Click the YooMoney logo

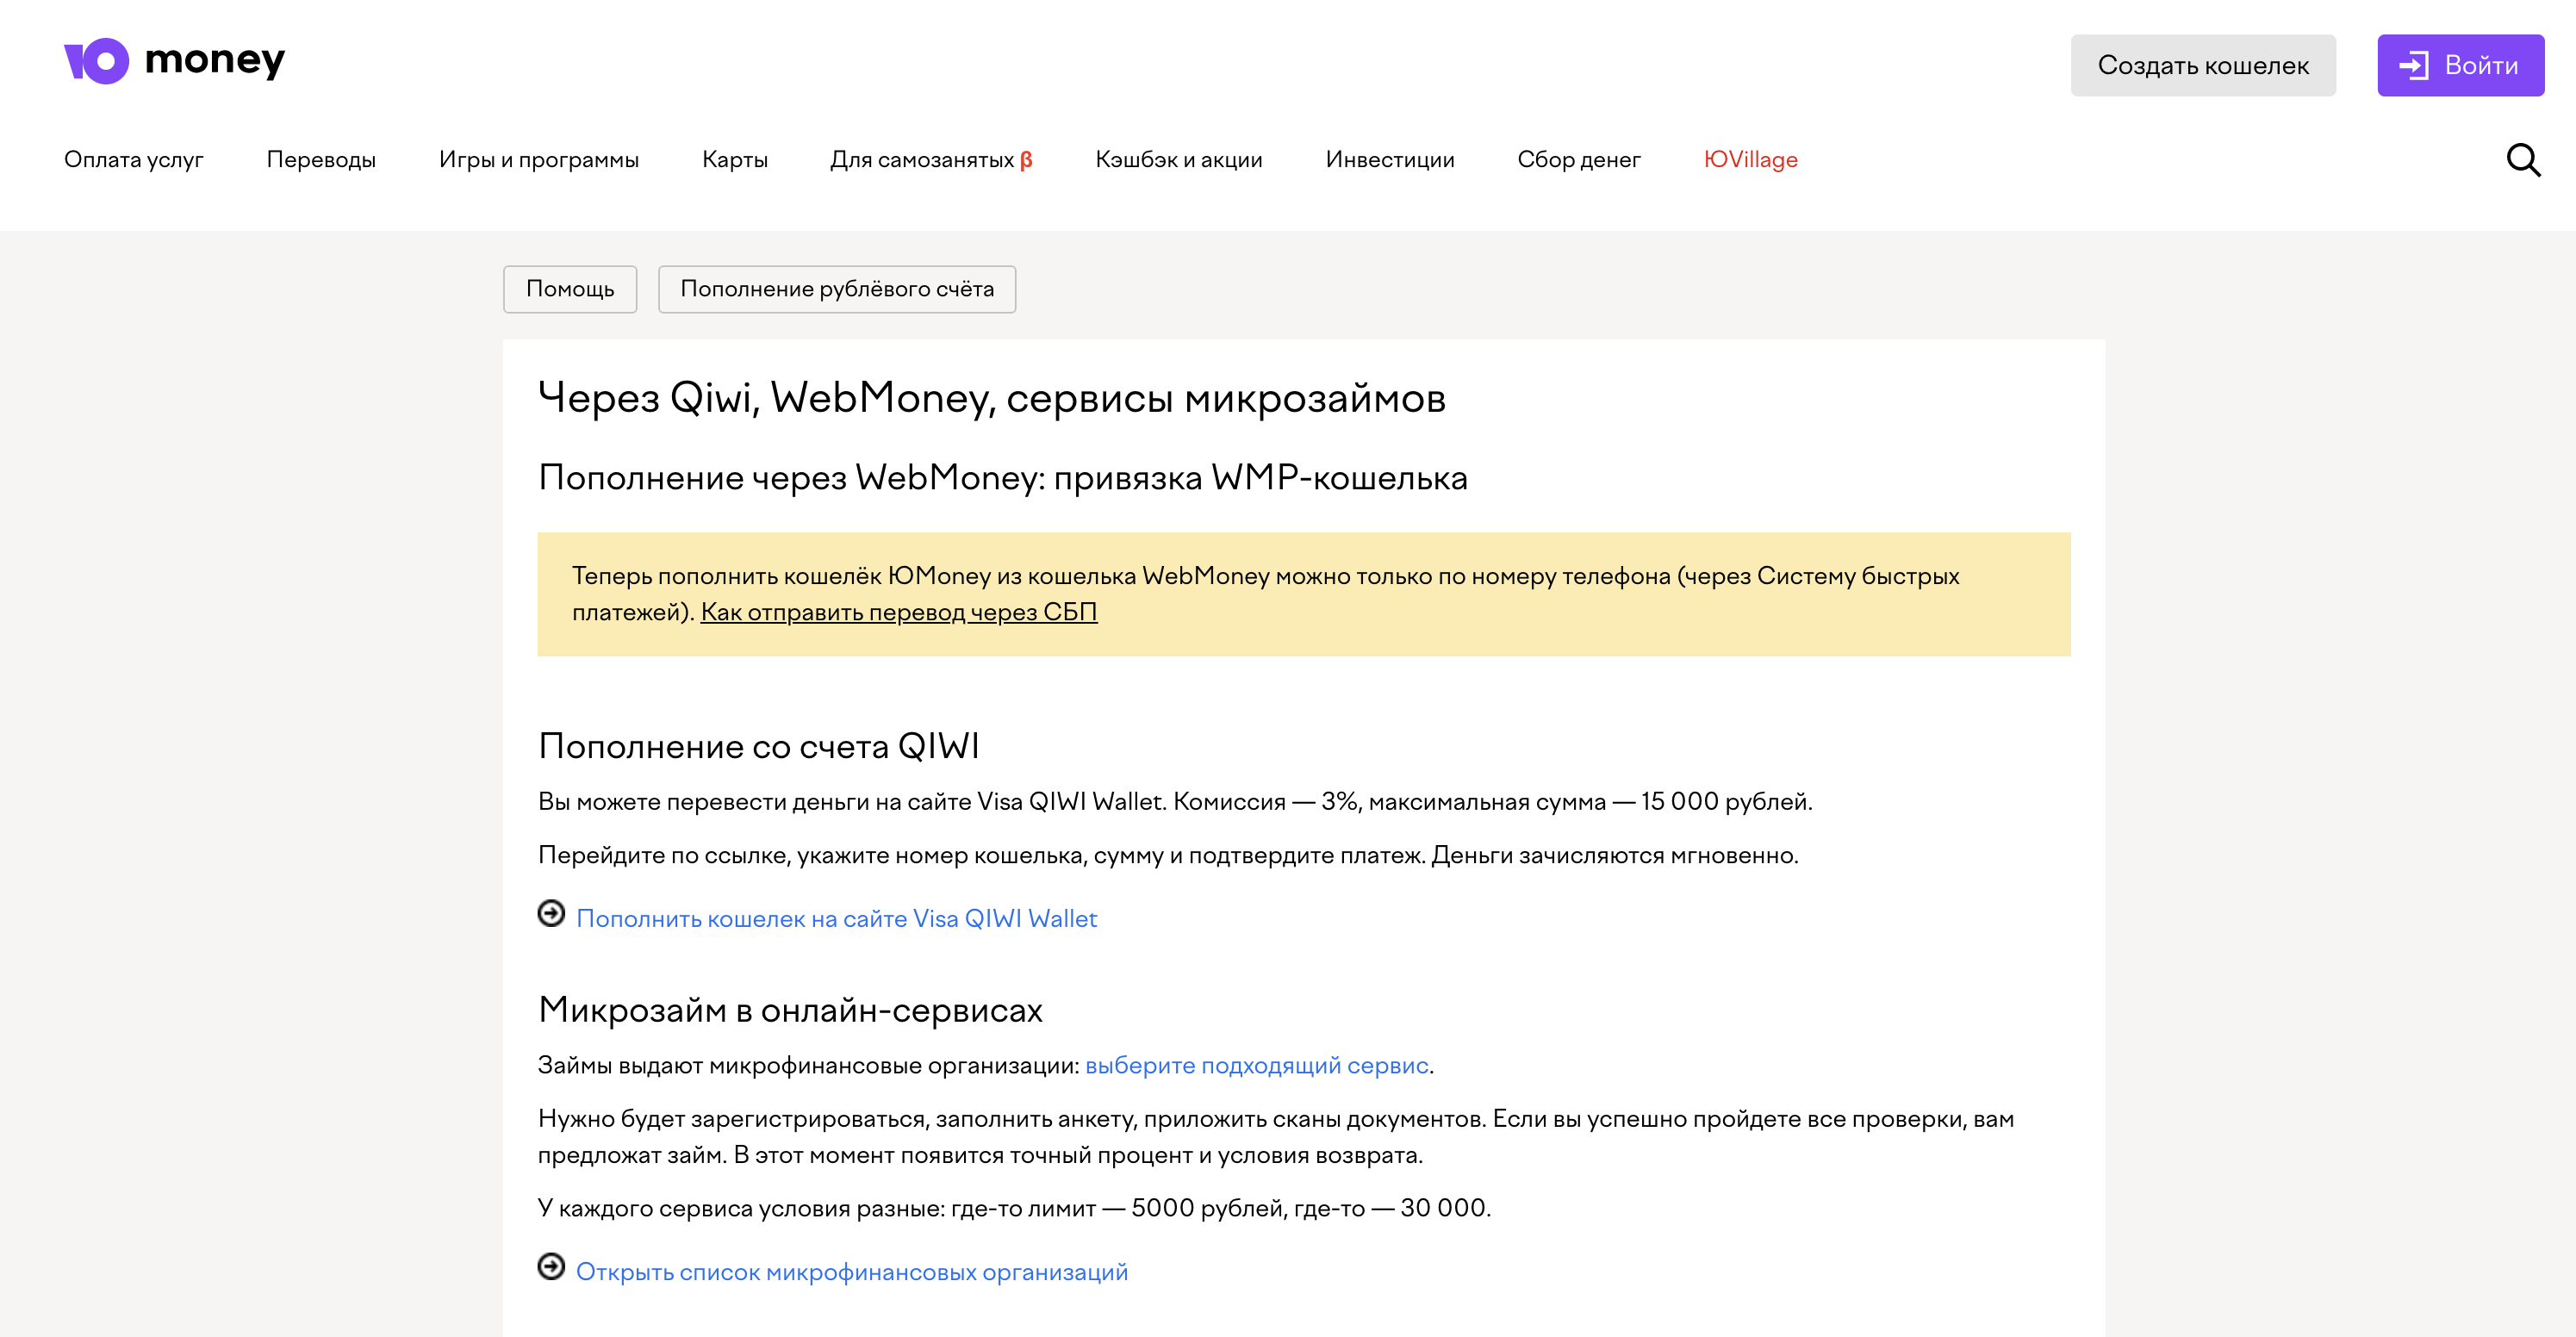[175, 61]
